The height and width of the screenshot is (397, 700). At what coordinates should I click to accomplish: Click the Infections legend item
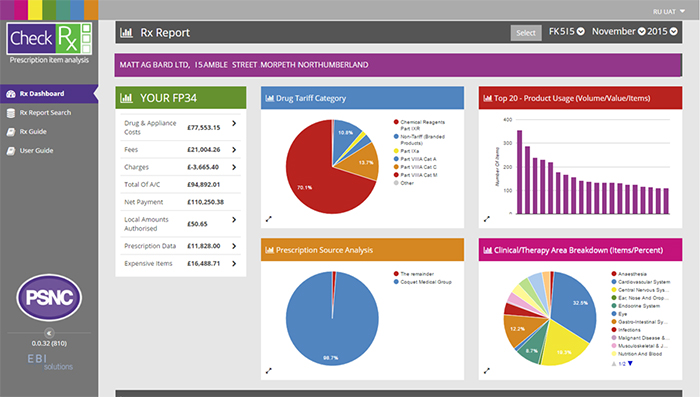coord(626,330)
